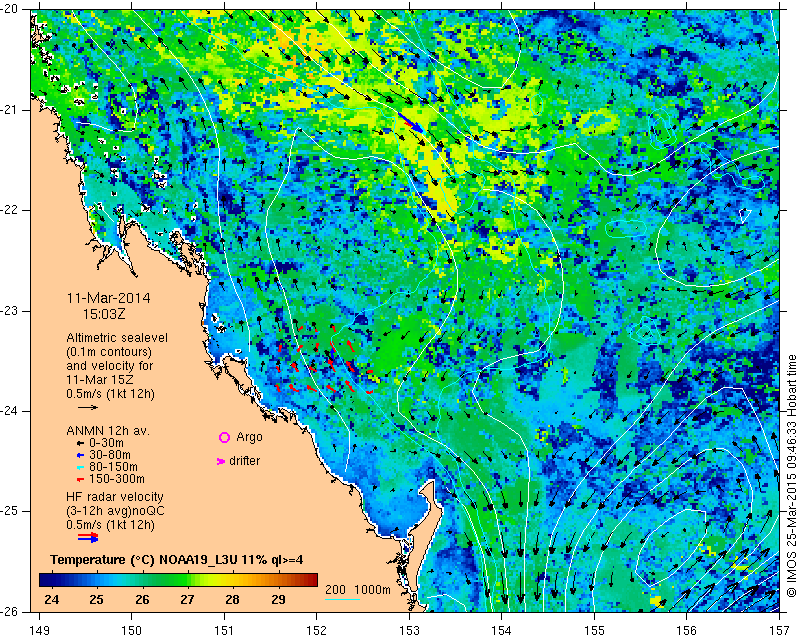The width and height of the screenshot is (800, 640).
Task: Select the '0-30m' depth label
Action: pyautogui.click(x=106, y=443)
